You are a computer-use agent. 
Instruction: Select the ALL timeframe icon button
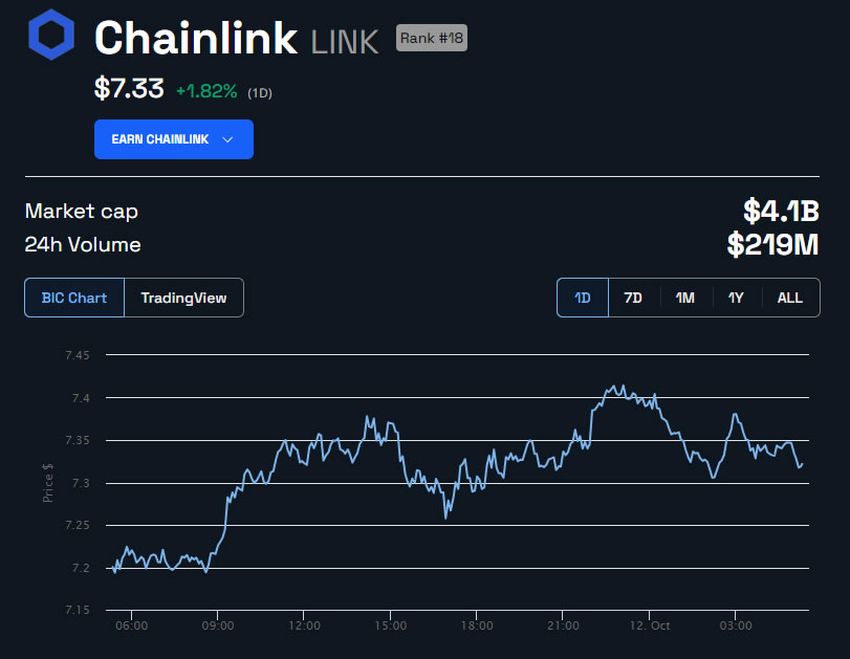(x=789, y=297)
